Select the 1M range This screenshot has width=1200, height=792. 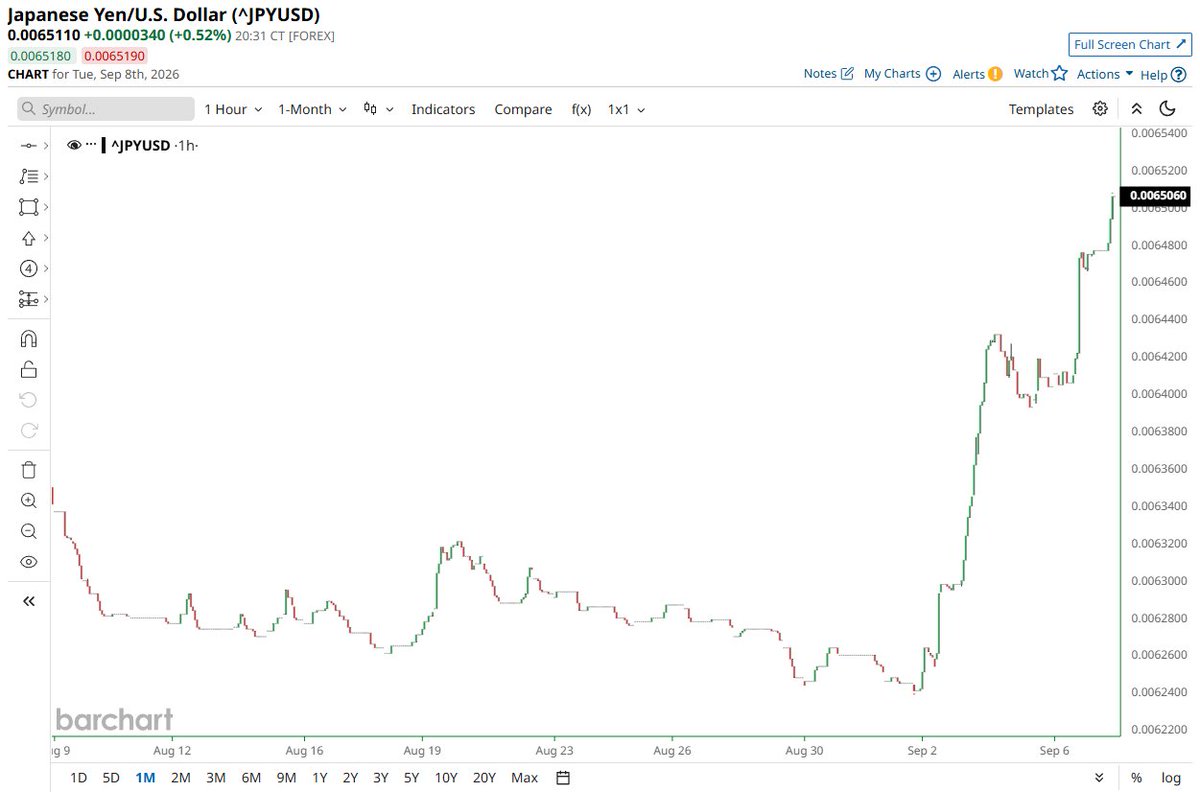145,777
